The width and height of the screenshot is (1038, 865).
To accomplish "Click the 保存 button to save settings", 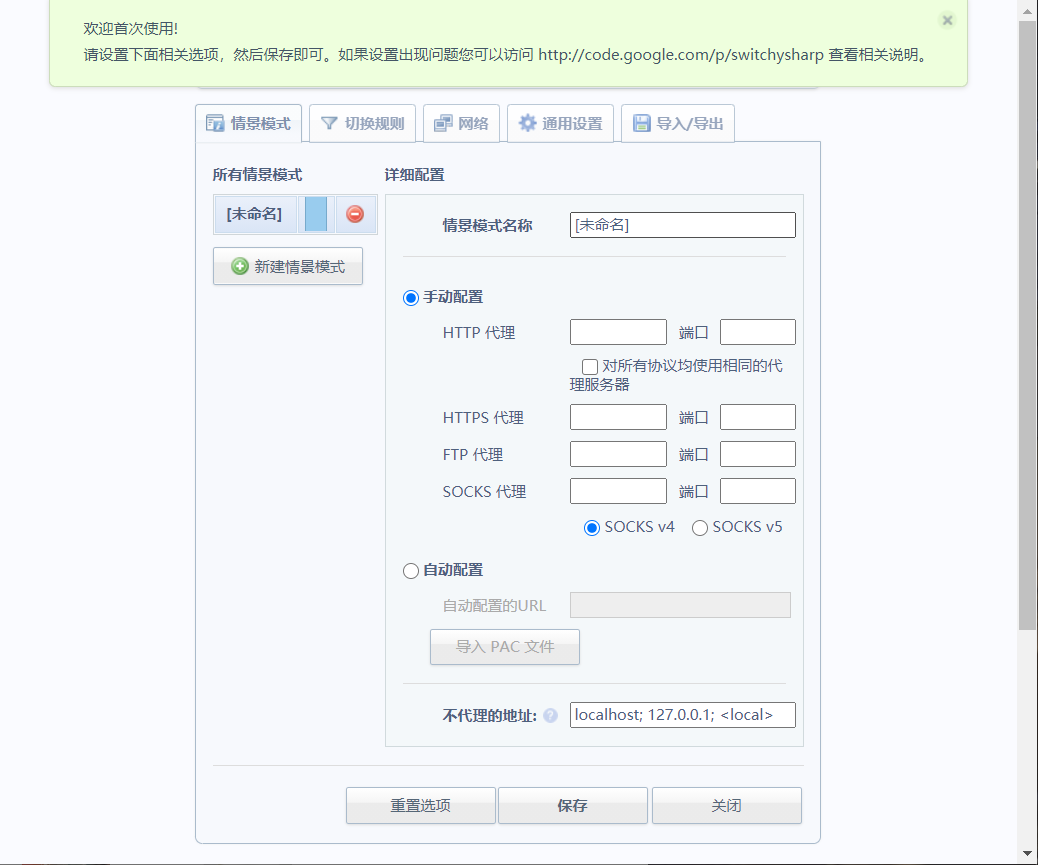I will click(572, 805).
